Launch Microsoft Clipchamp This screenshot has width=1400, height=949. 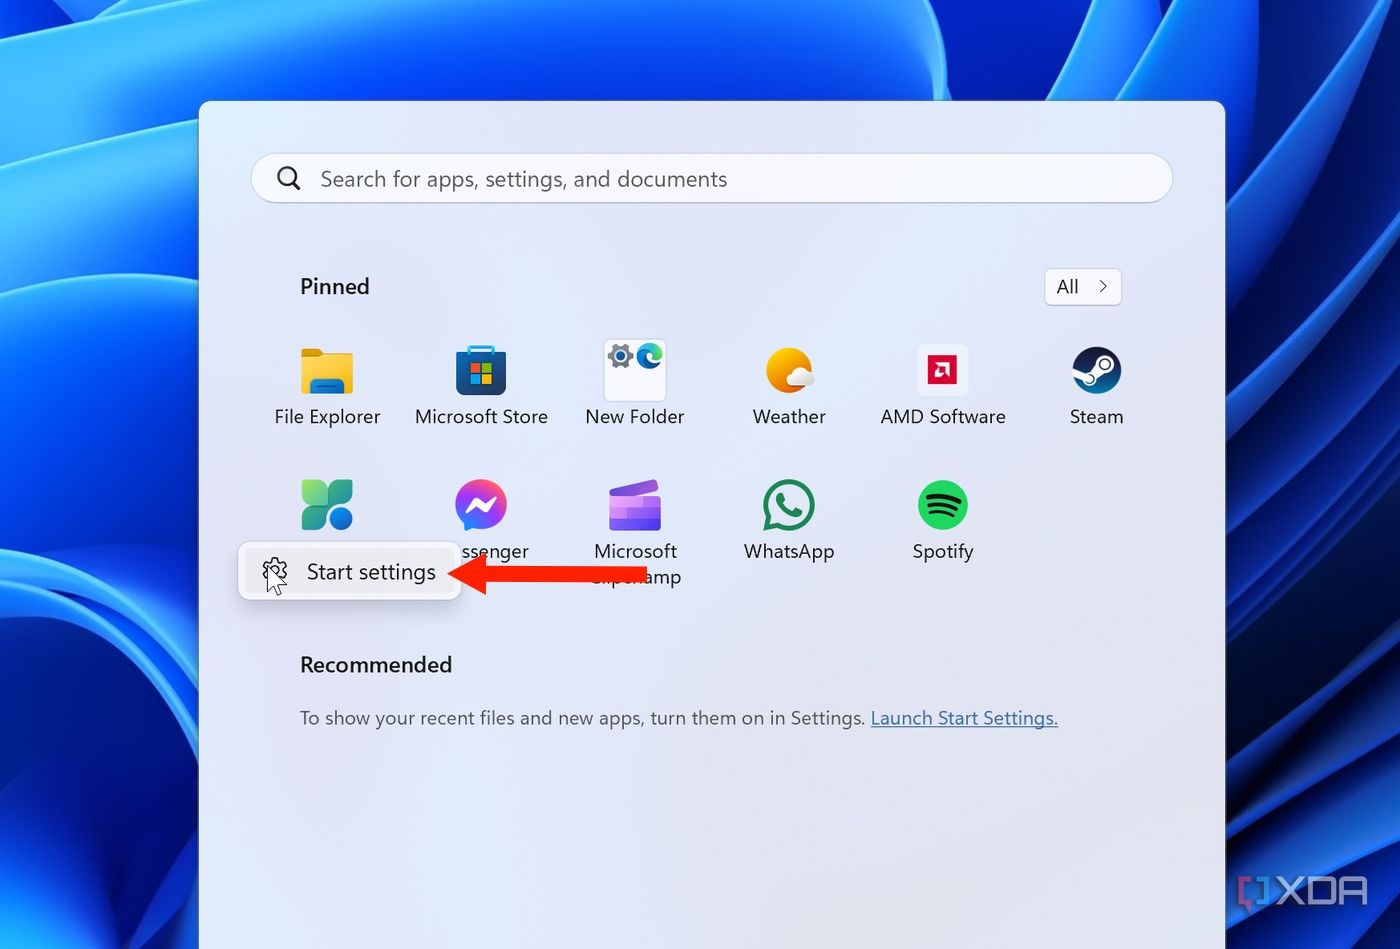635,505
